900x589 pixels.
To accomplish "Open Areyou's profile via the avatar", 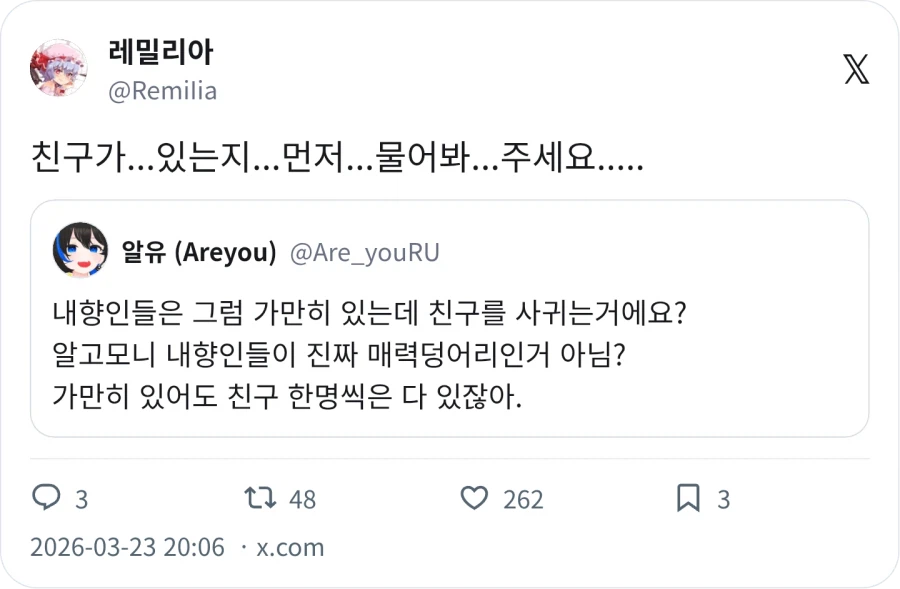I will click(77, 249).
